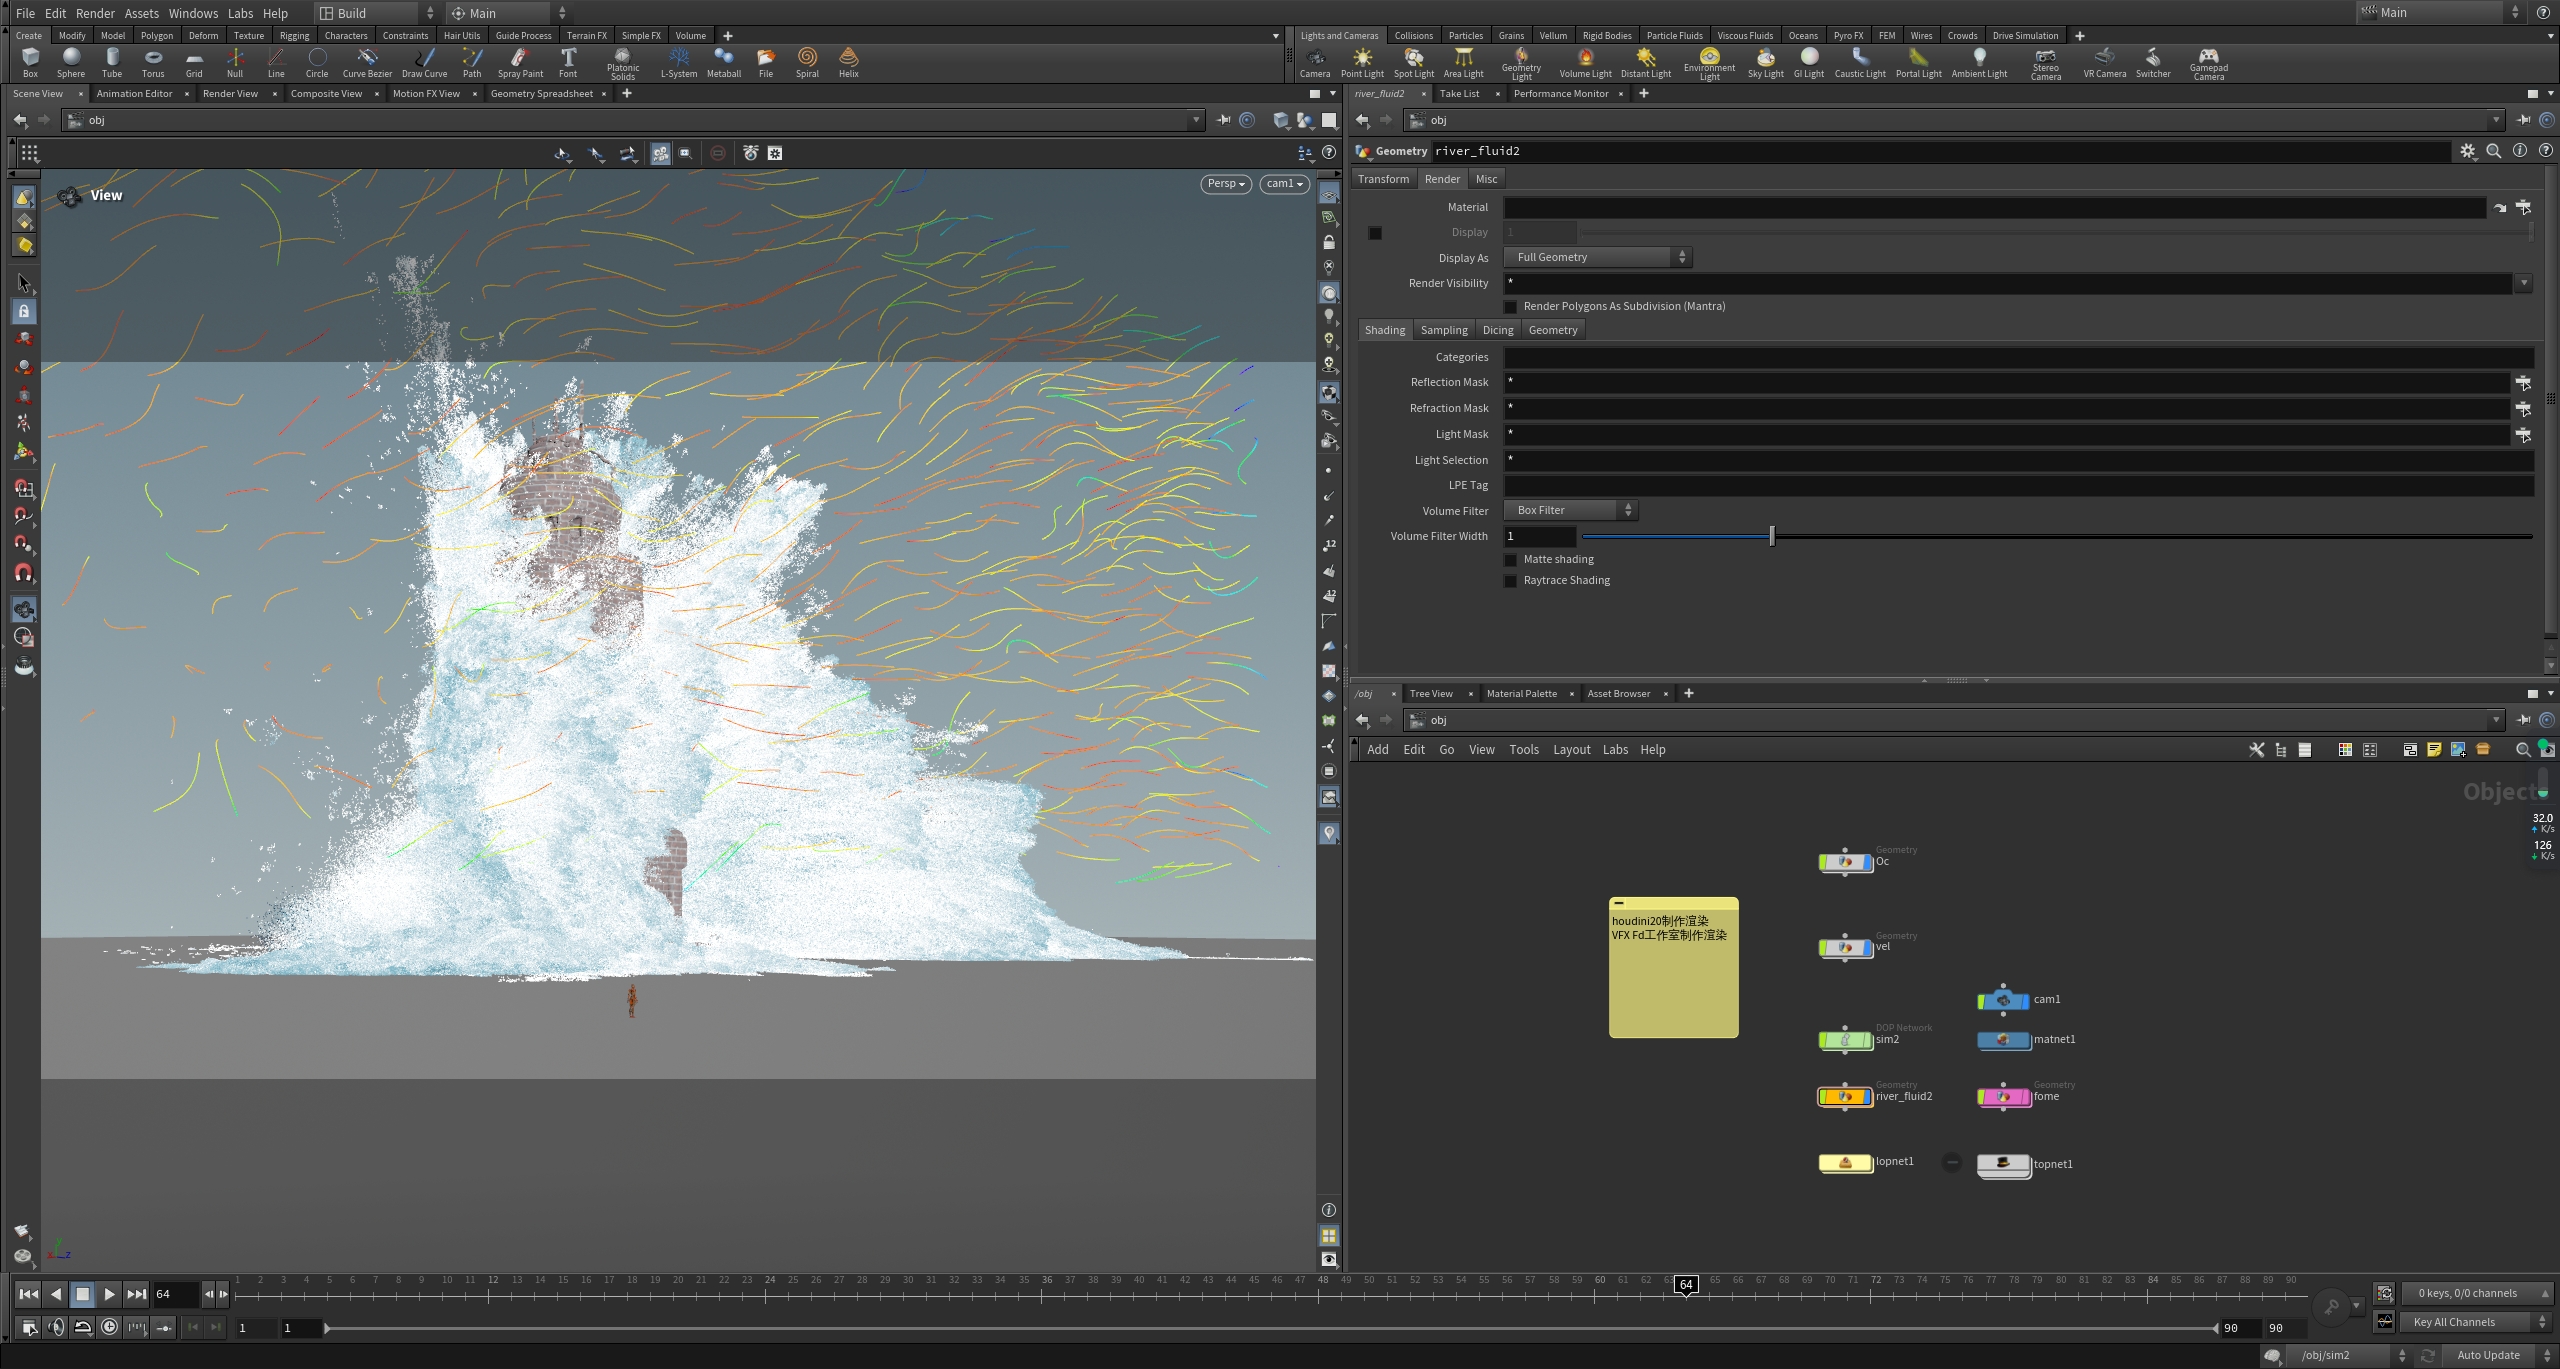The image size is (2560, 1369).
Task: Enable the Matte shading checkbox
Action: pyautogui.click(x=1510, y=559)
